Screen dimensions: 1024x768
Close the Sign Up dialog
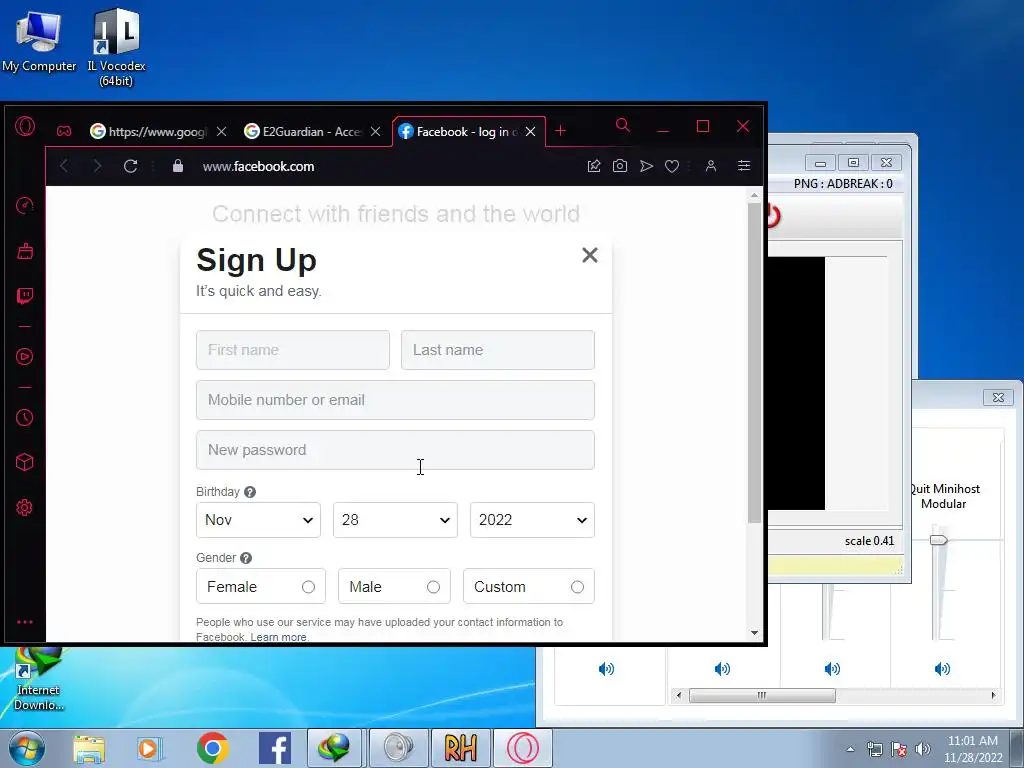point(590,255)
